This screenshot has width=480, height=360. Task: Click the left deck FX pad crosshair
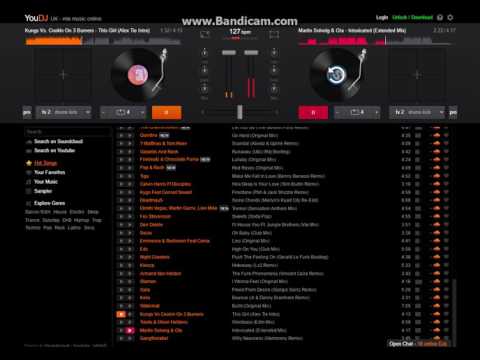click(63, 75)
